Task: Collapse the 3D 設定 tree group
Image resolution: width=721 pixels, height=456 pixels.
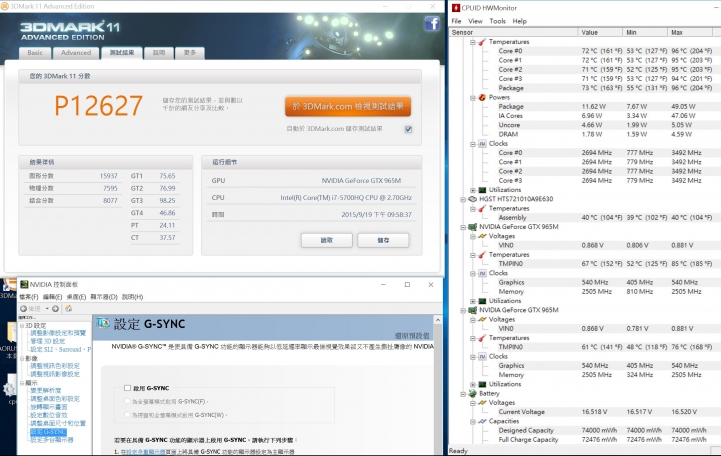Action: pyautogui.click(x=22, y=326)
